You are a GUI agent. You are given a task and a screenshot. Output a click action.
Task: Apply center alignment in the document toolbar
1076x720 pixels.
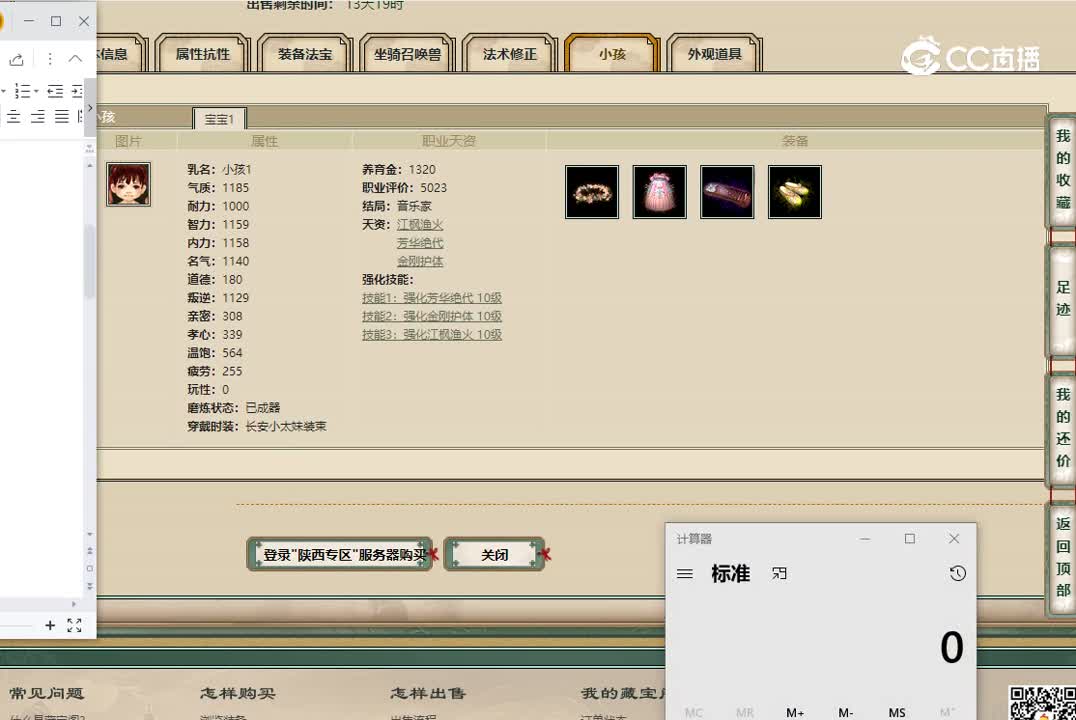14,117
